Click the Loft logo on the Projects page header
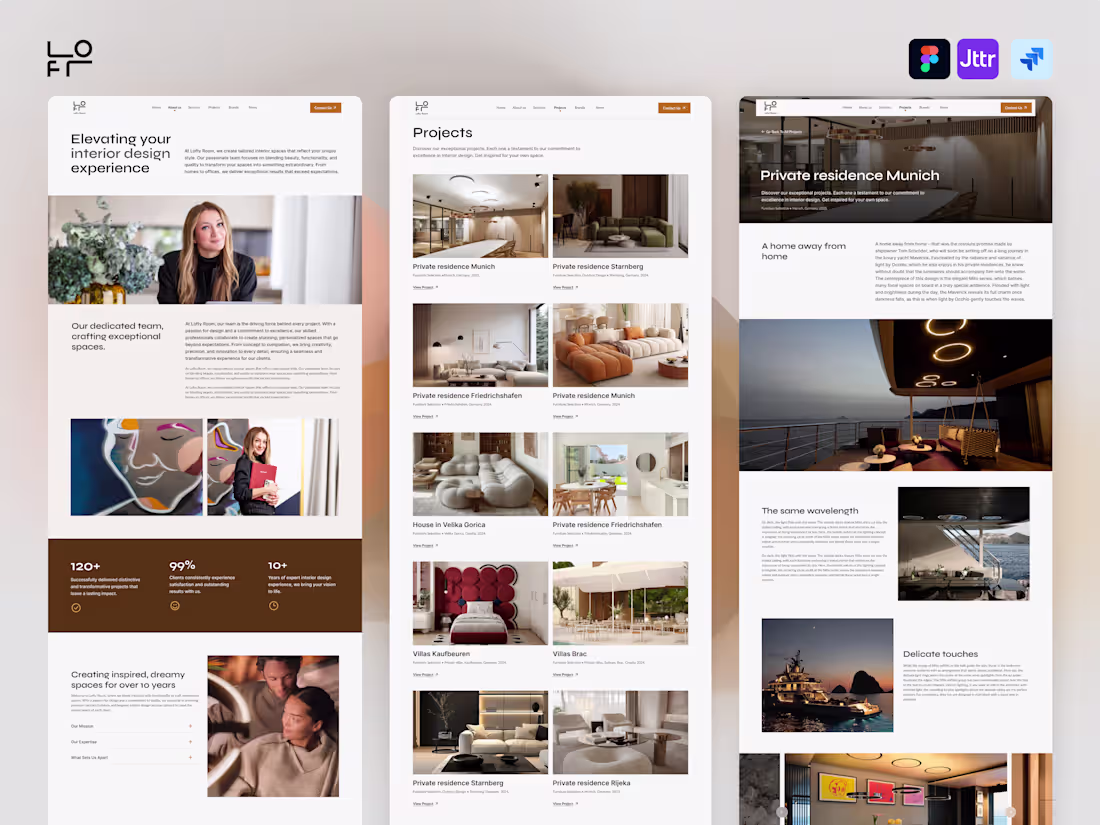 (x=423, y=107)
